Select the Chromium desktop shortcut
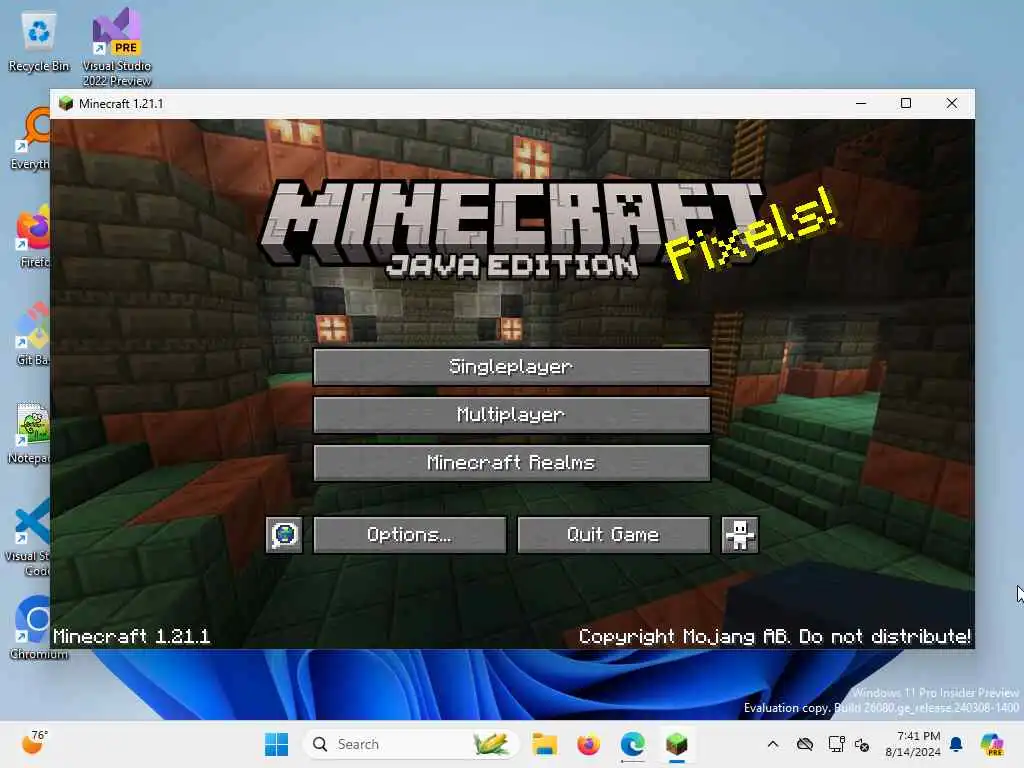 tap(32, 628)
